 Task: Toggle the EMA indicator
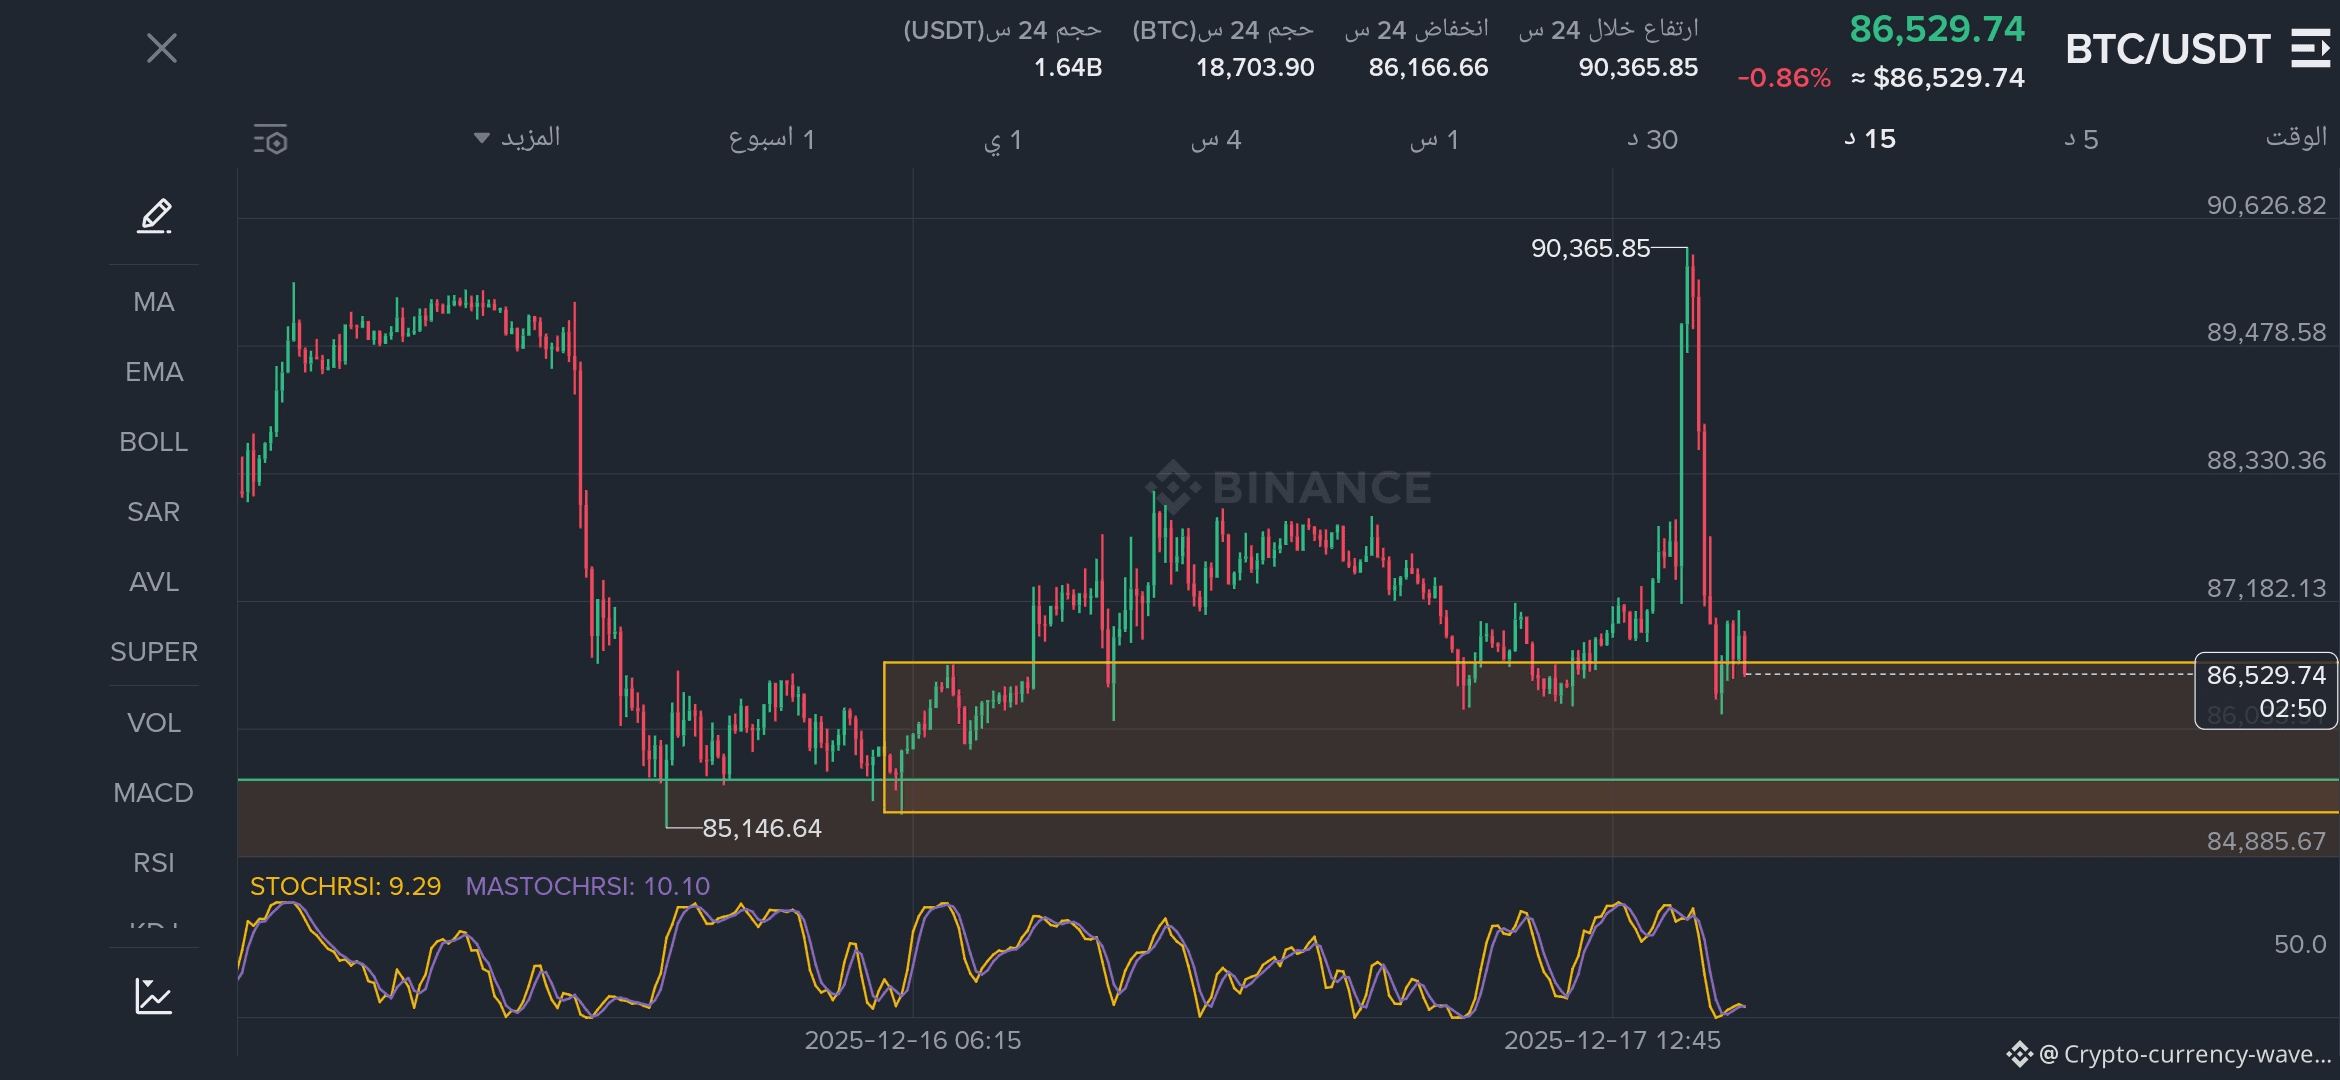click(x=154, y=372)
